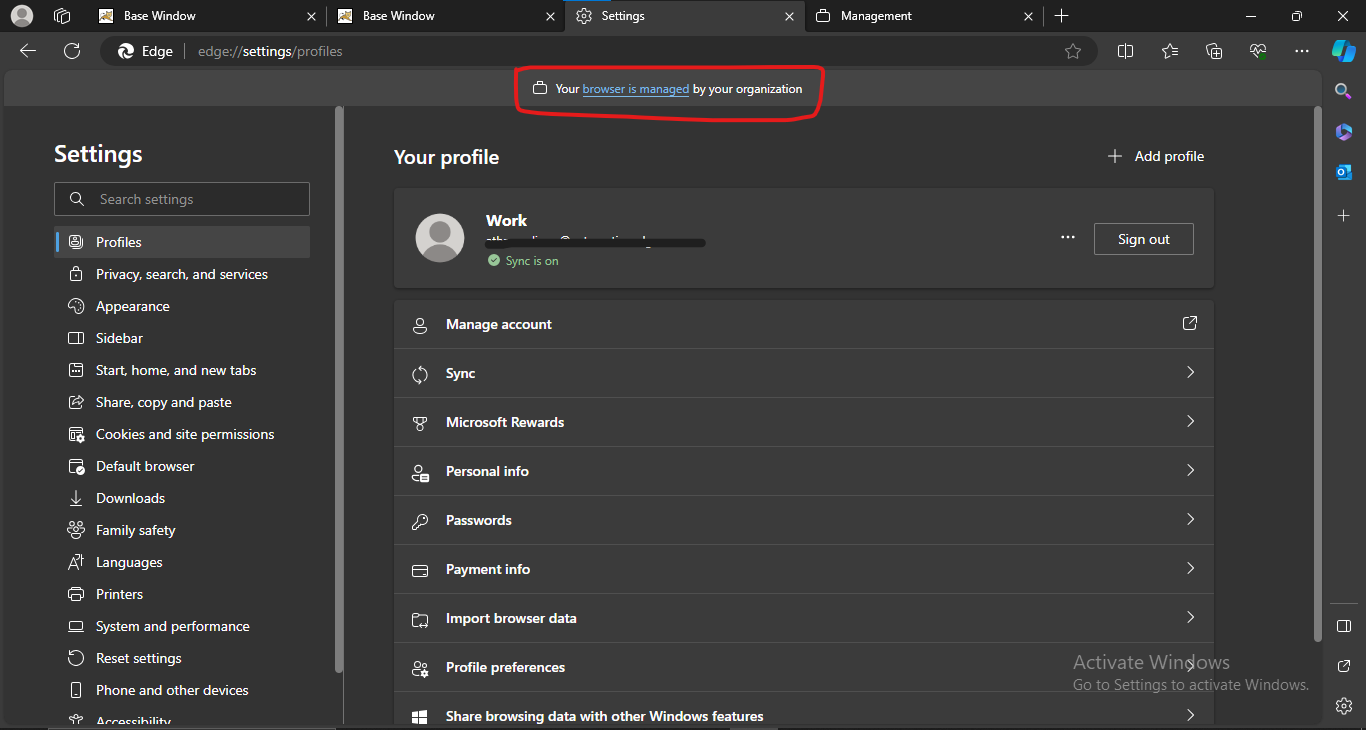Open Cookies and site permissions
The height and width of the screenshot is (730, 1366).
182,434
